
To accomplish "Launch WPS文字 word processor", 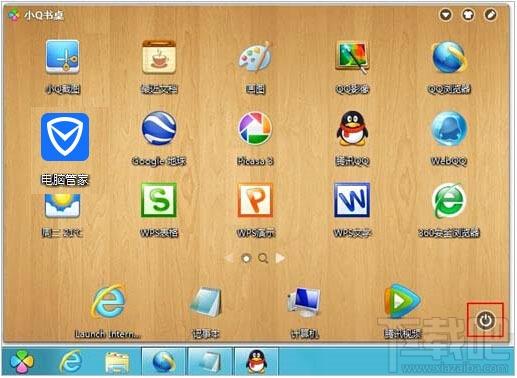I will tap(352, 200).
